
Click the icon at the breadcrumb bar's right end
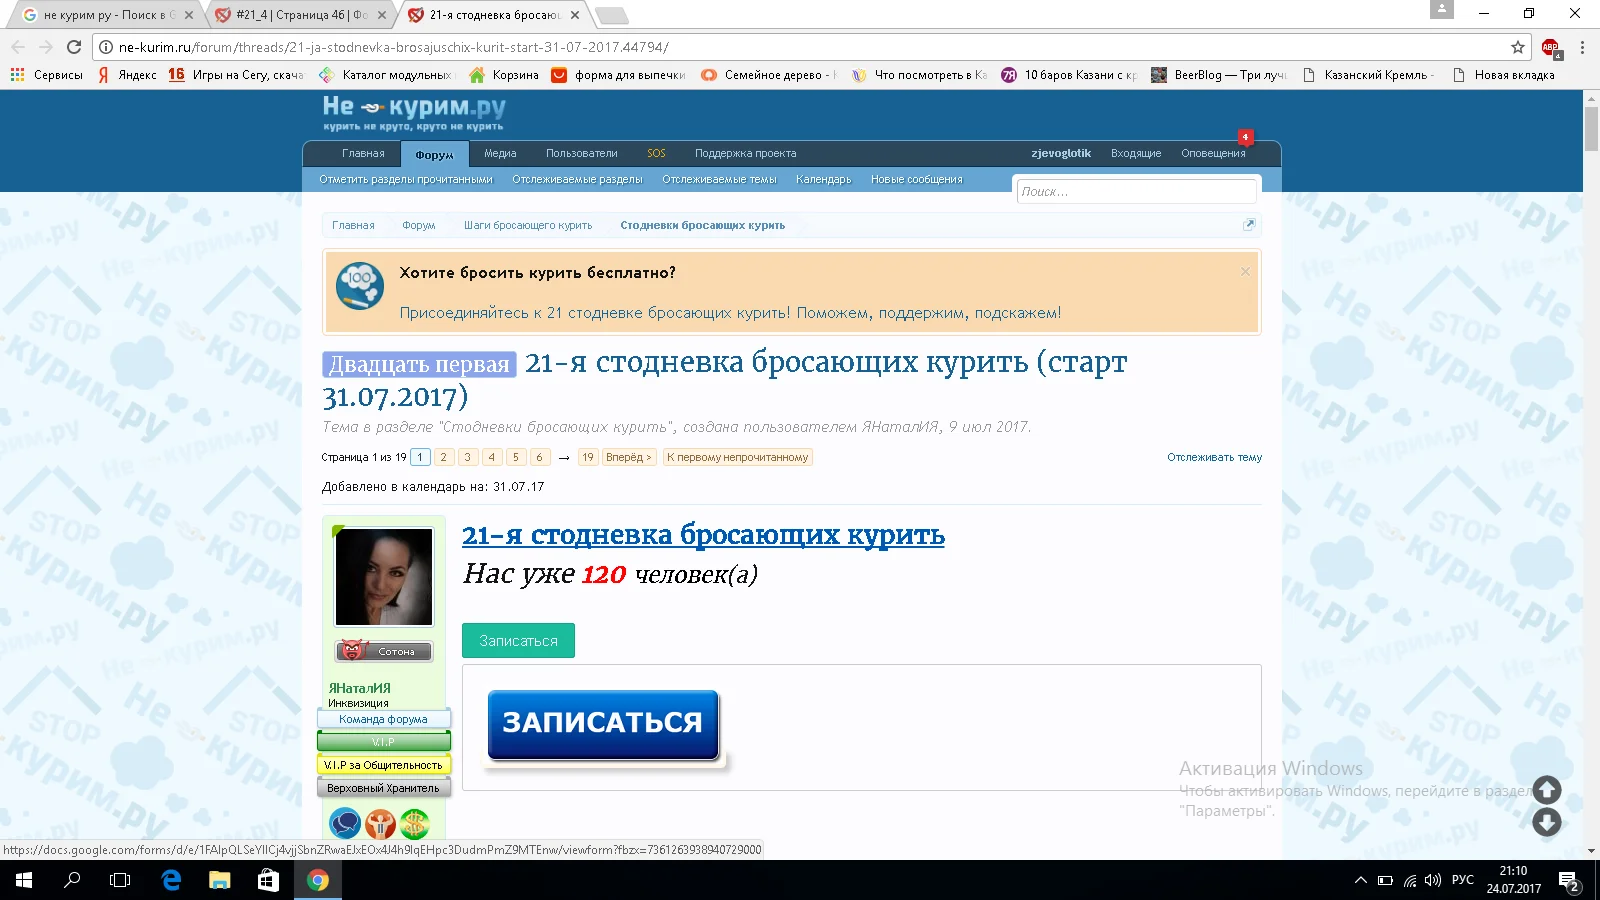(1248, 225)
